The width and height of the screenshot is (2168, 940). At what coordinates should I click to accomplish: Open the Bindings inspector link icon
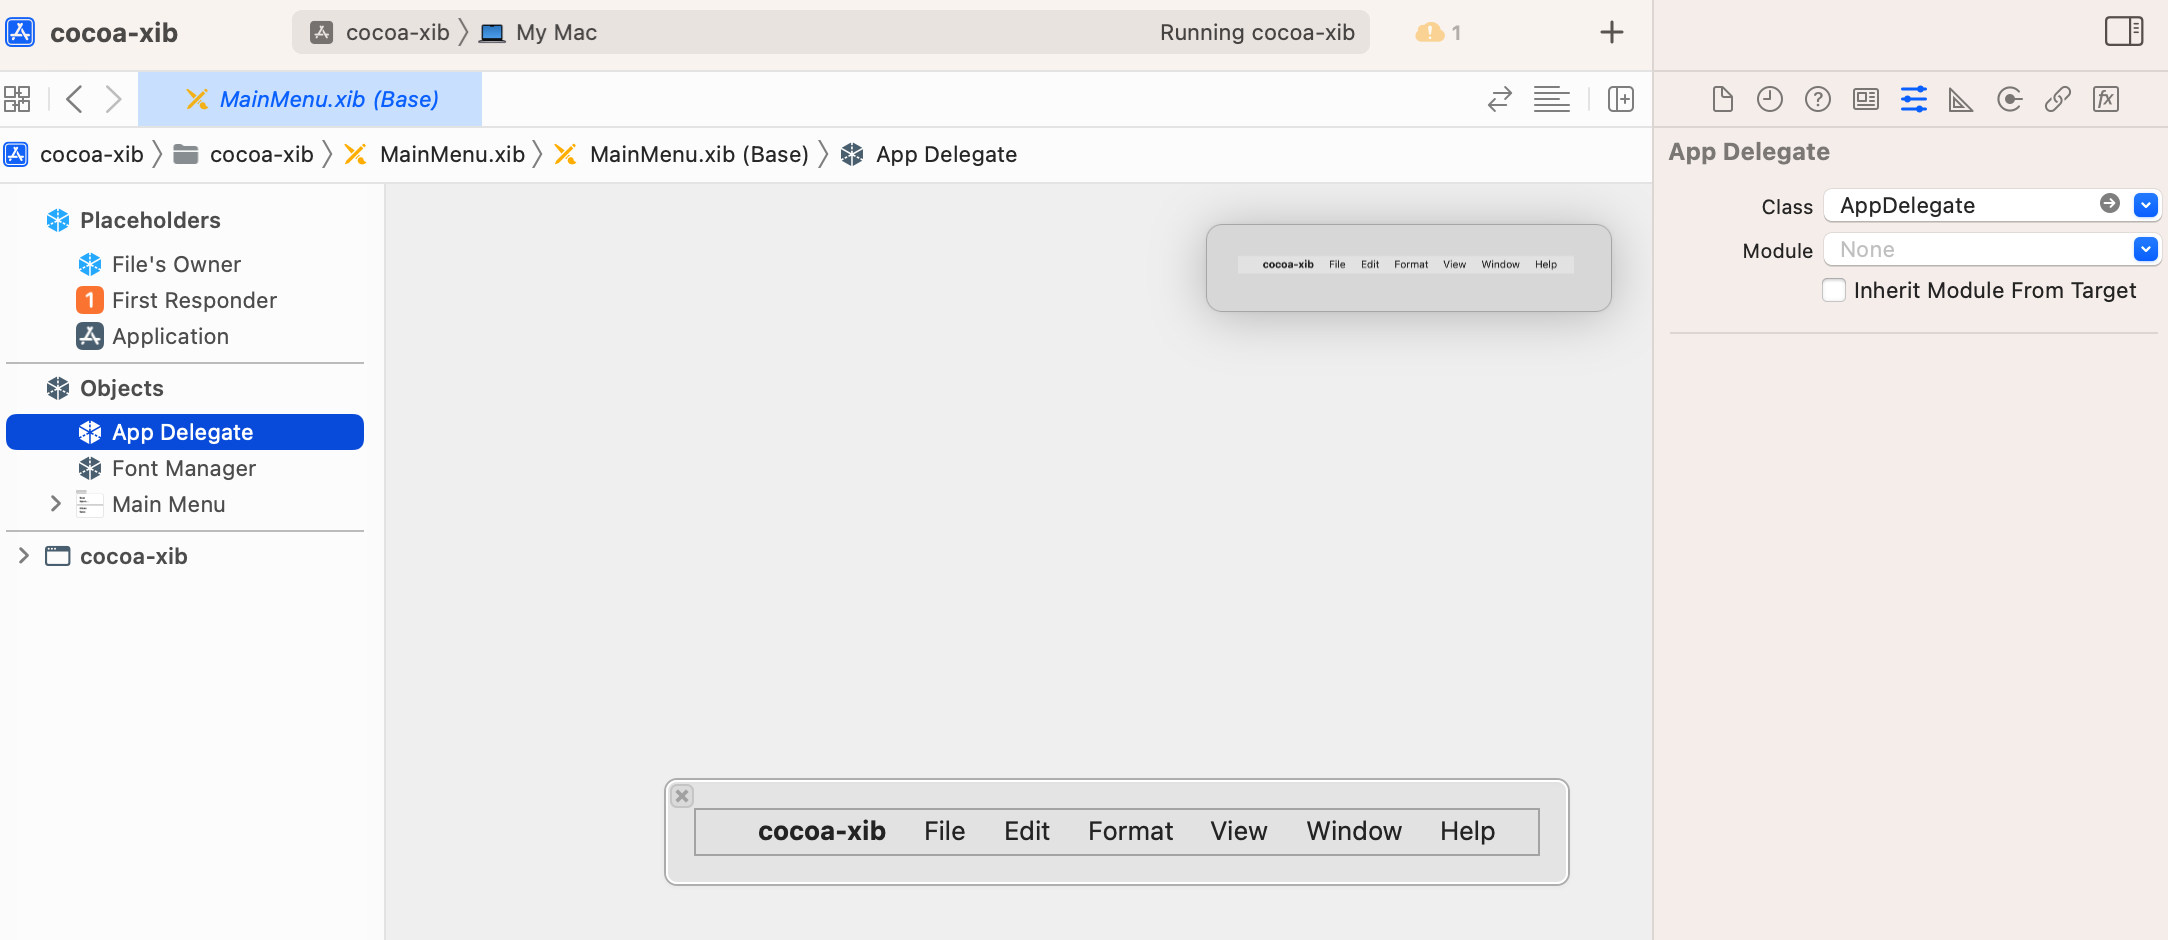click(x=2057, y=99)
